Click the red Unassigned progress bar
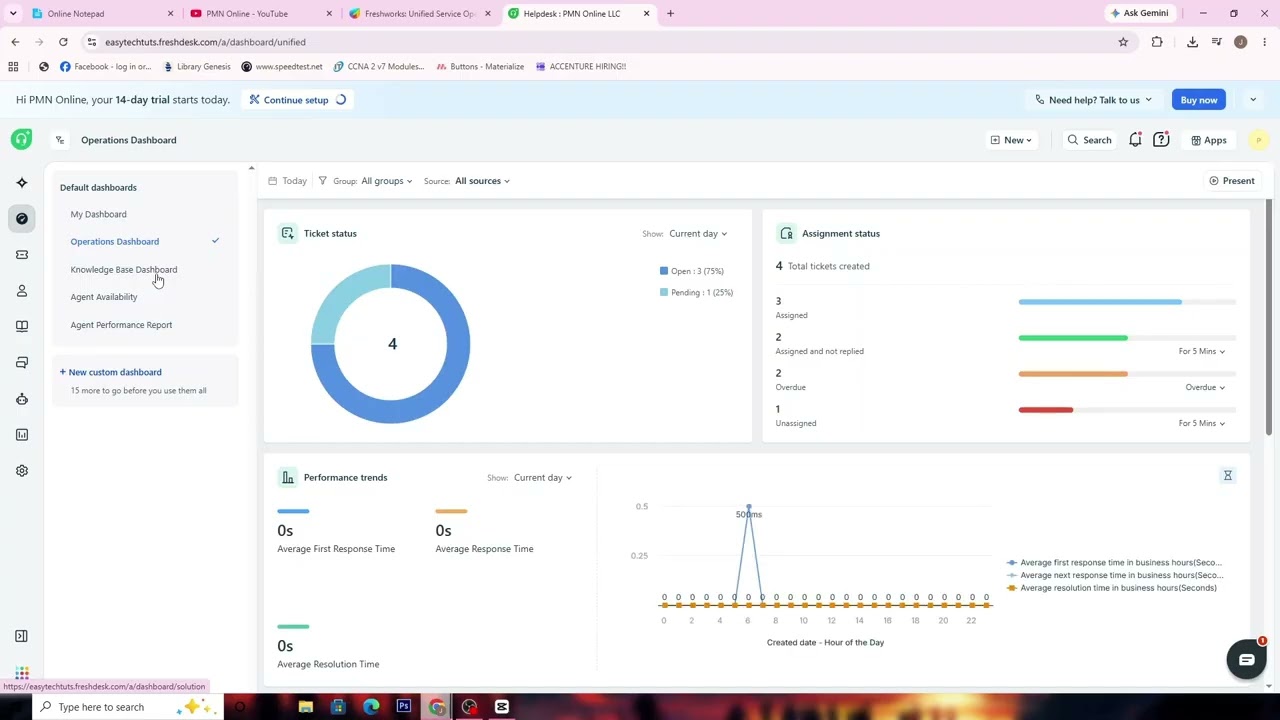 coord(1046,410)
